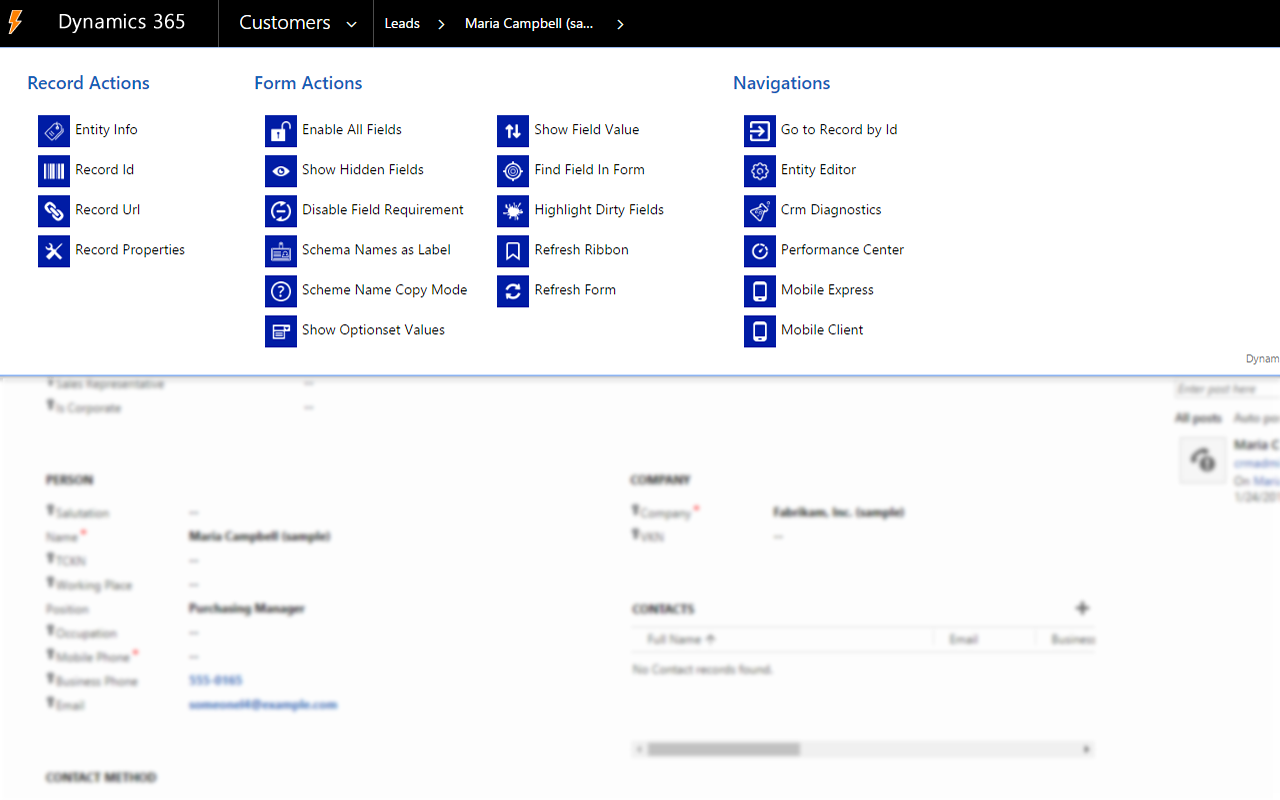1280x800 pixels.
Task: Click the Enable All Fields unlock icon
Action: (x=281, y=131)
